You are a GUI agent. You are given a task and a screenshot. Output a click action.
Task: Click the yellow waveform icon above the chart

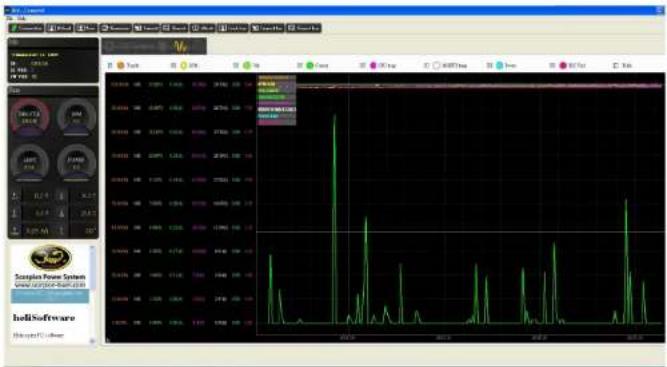[x=181, y=46]
